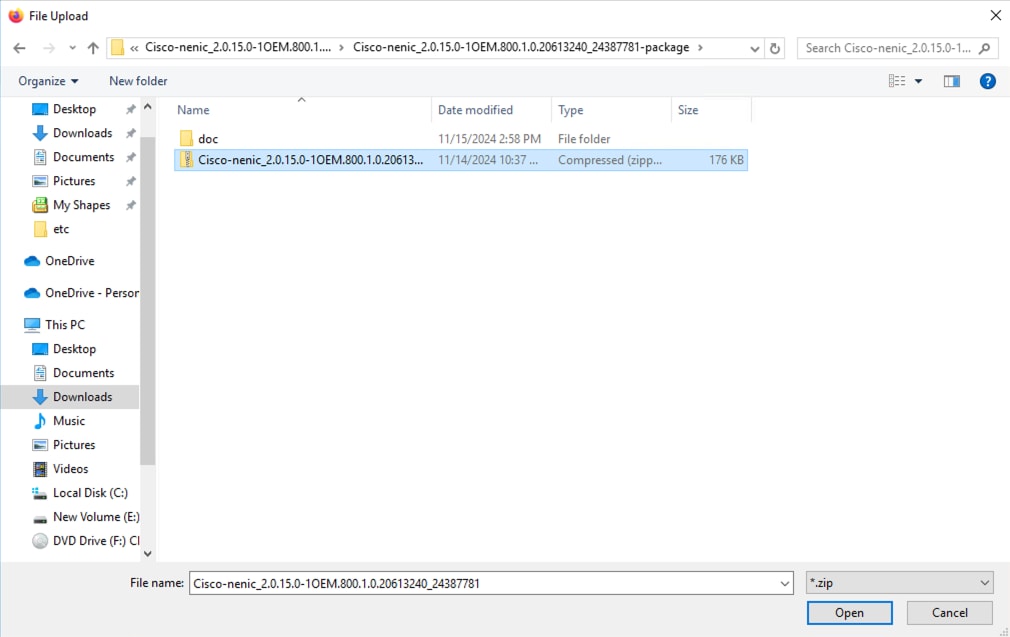Open the Organize menu
This screenshot has height=637, width=1010.
[48, 81]
